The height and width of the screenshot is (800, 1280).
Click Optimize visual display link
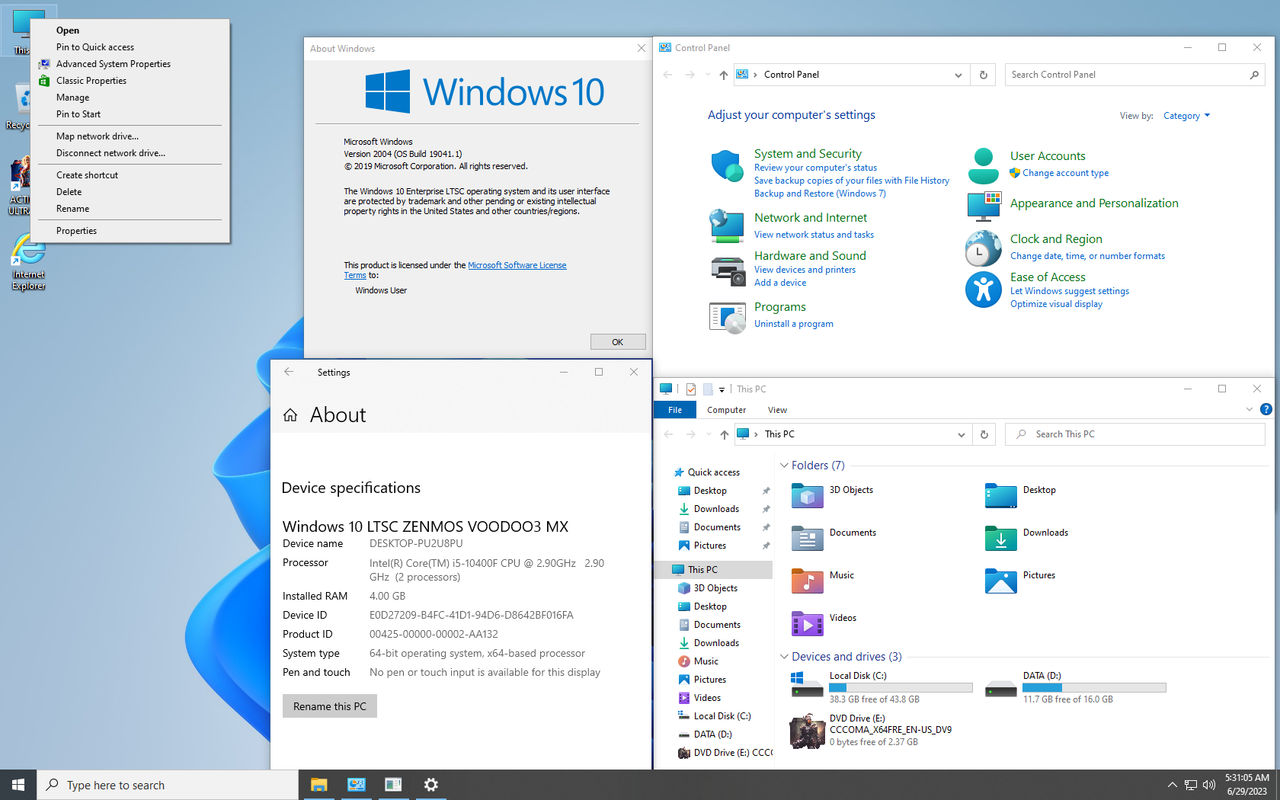click(1056, 304)
